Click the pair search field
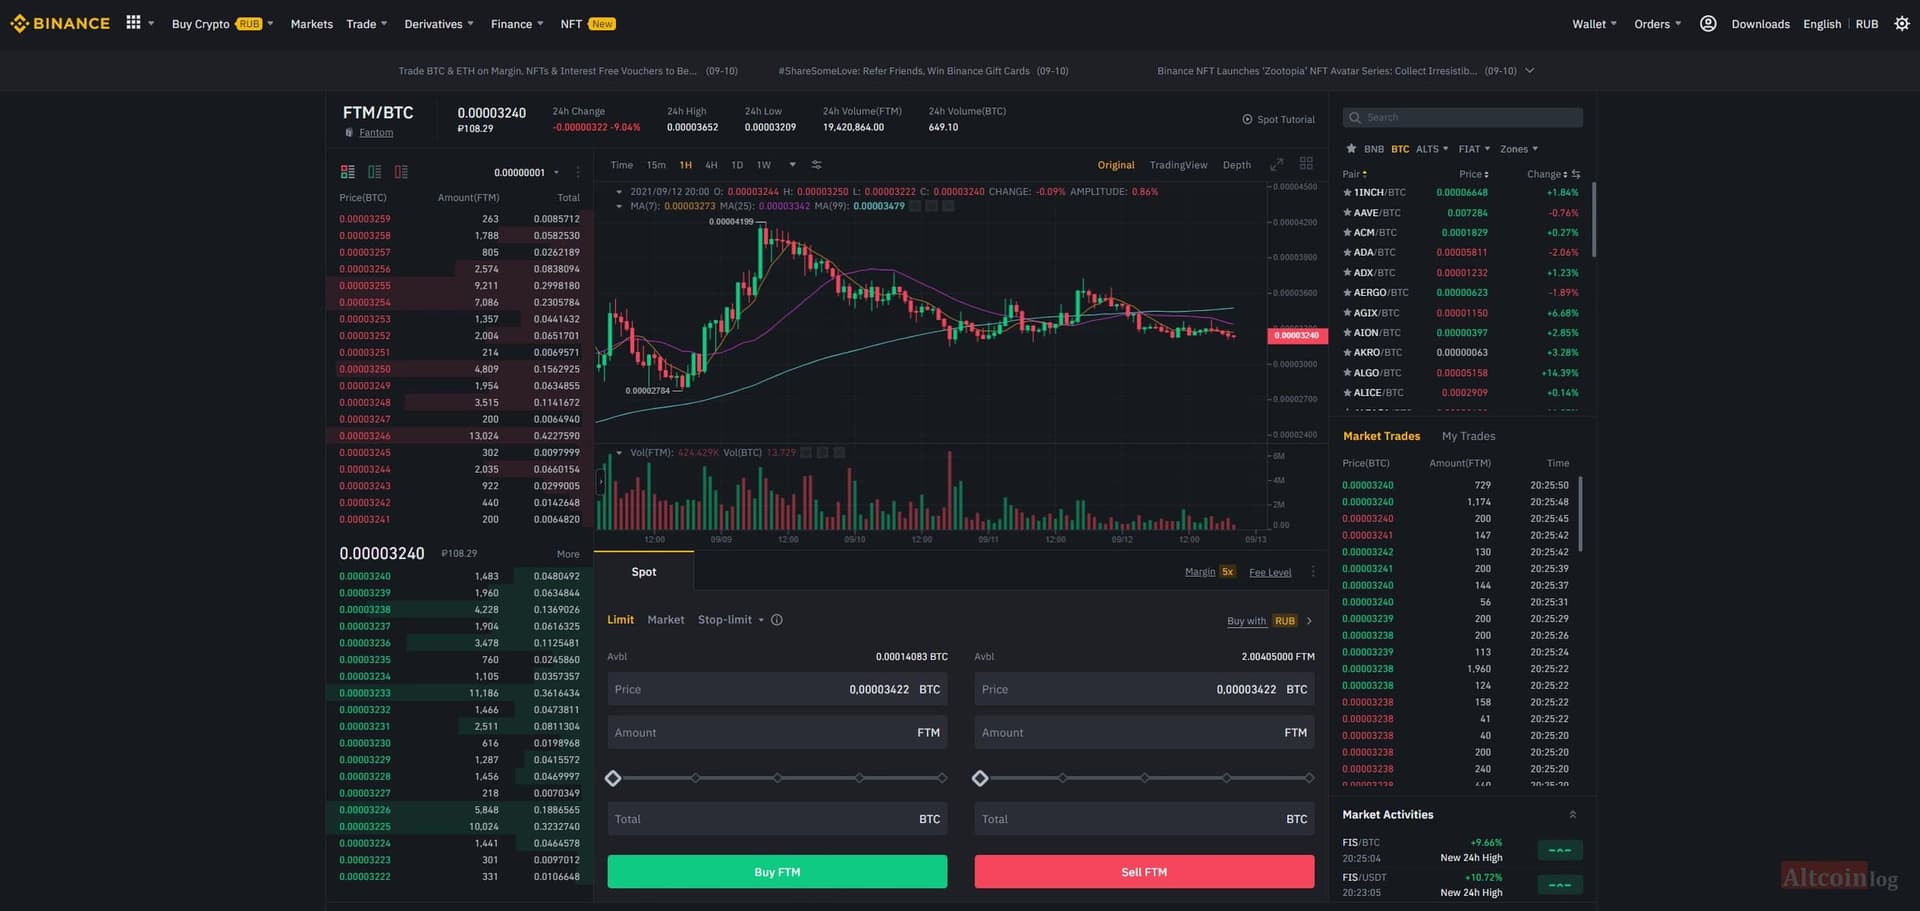The image size is (1920, 911). pos(1462,117)
